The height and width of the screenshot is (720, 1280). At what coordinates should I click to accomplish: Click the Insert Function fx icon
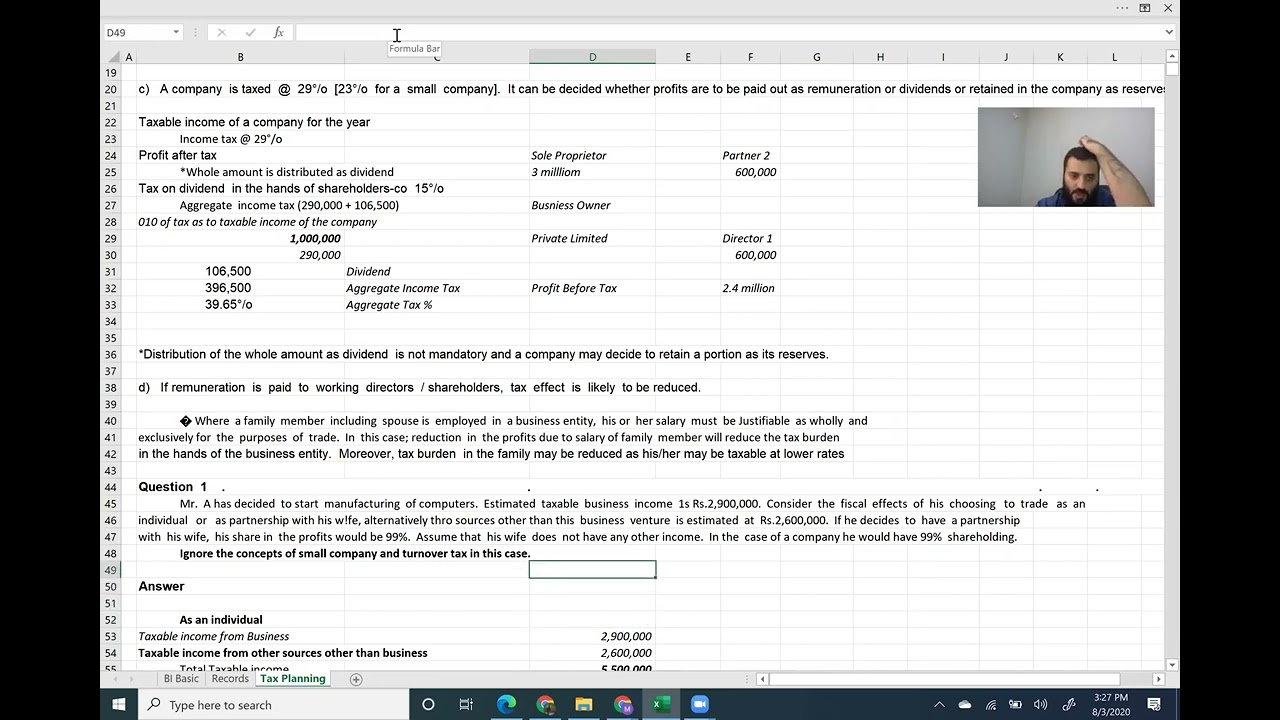[x=278, y=32]
